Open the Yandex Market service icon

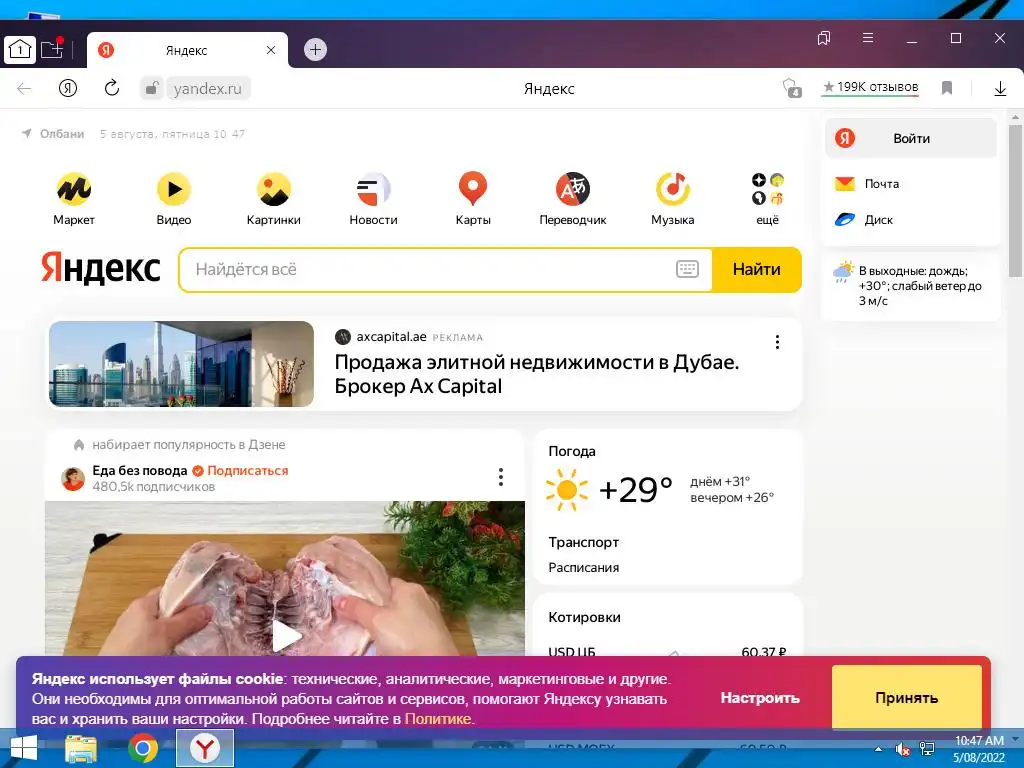[74, 189]
